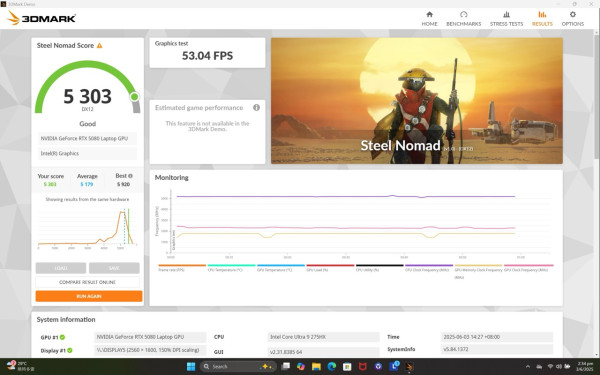The width and height of the screenshot is (600, 375).
Task: Launch Copilot from the taskbar
Action: 301,367
